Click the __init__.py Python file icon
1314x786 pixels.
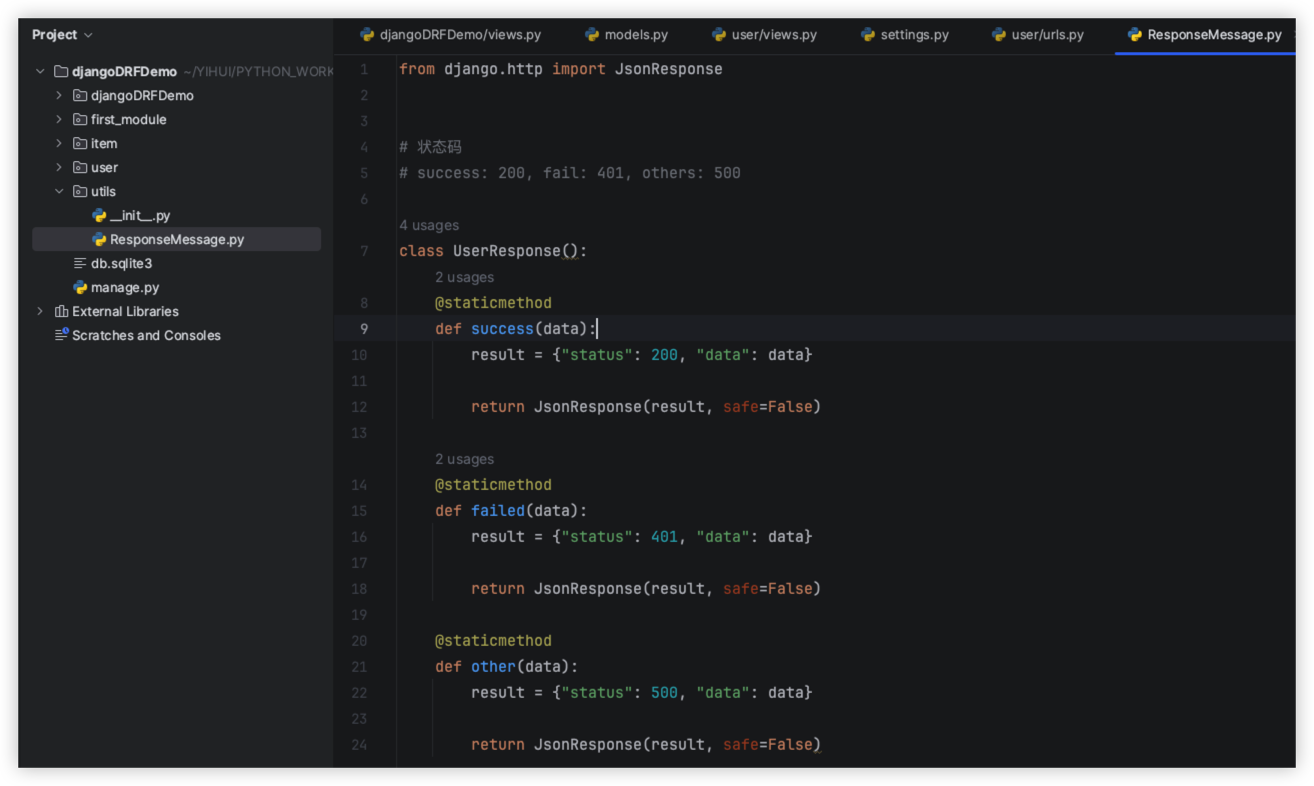pos(99,216)
